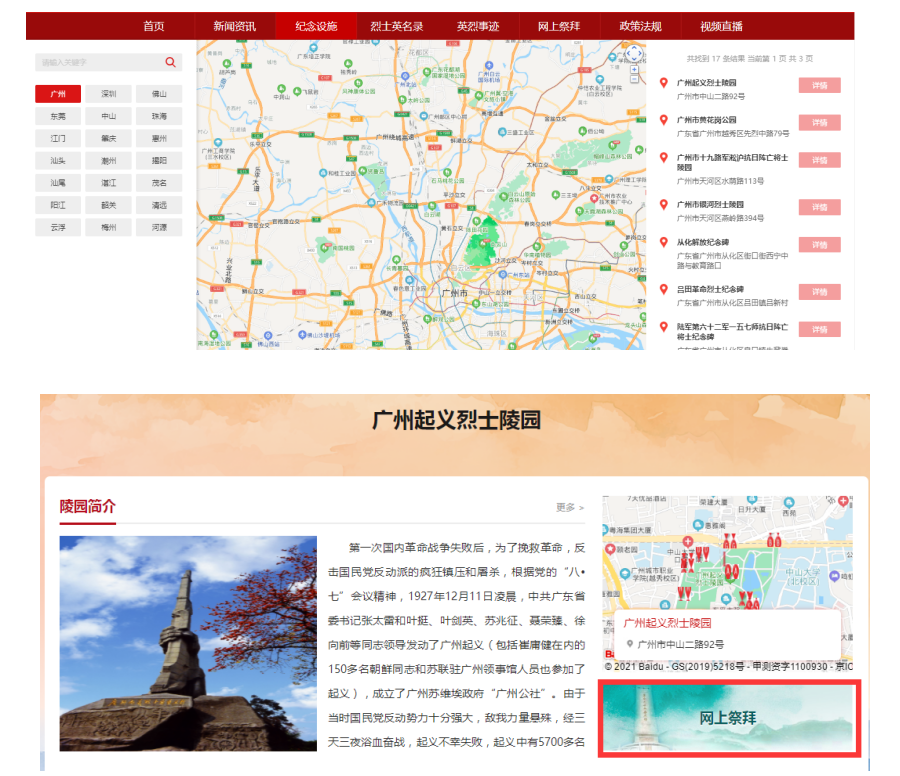Click the pin icon beside 广州市银河烈士陵园

[x=664, y=204]
